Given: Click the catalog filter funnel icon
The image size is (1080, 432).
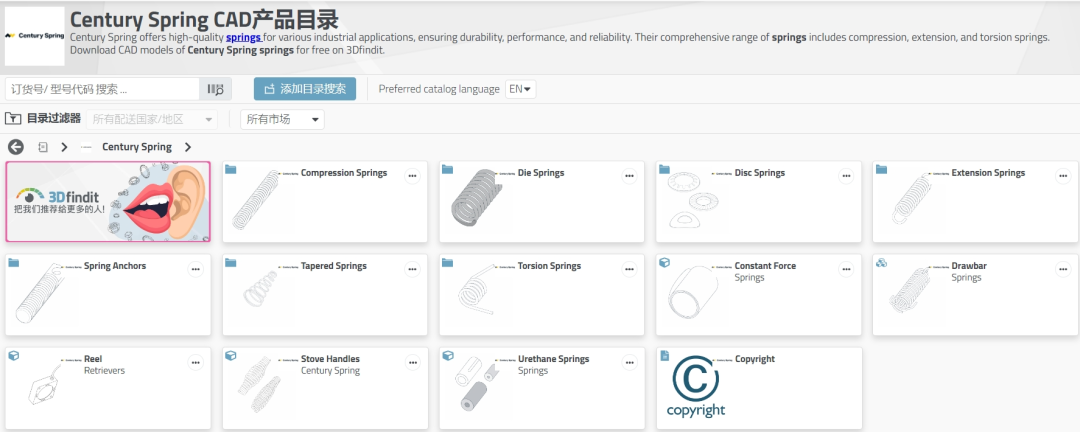Looking at the screenshot, I should point(13,119).
